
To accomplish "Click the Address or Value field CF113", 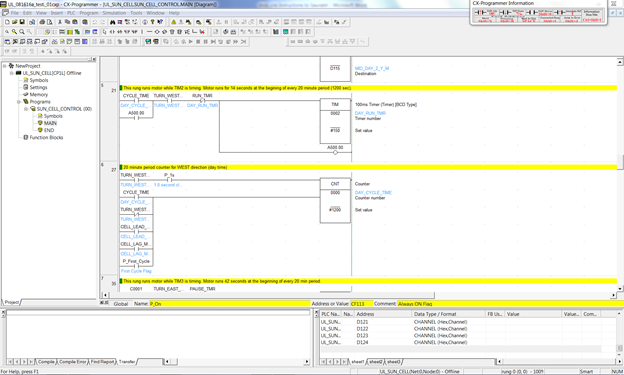I will click(x=361, y=304).
